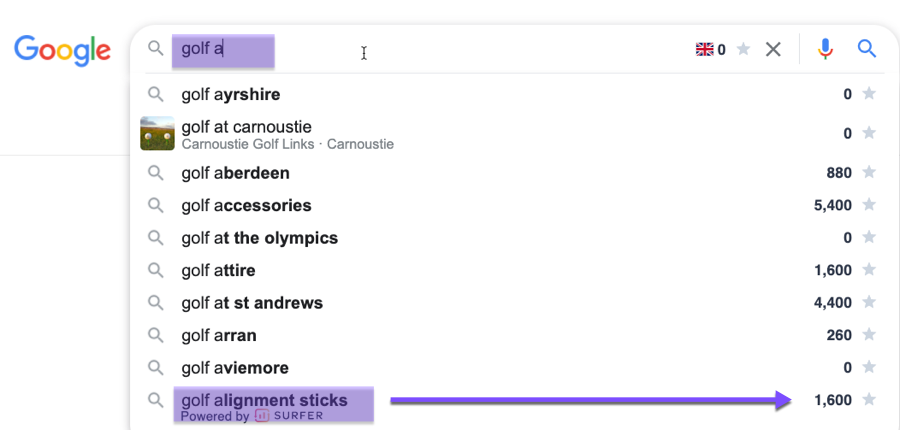Click the Google logo
The image size is (900, 430).
click(x=62, y=50)
